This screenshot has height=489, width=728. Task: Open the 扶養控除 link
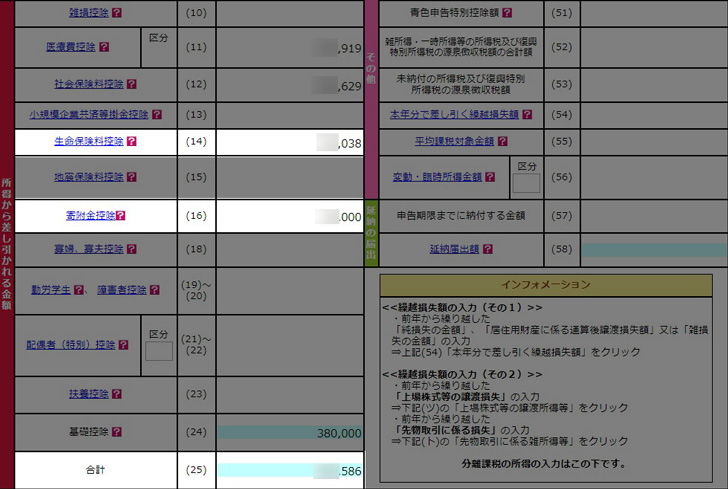click(88, 394)
